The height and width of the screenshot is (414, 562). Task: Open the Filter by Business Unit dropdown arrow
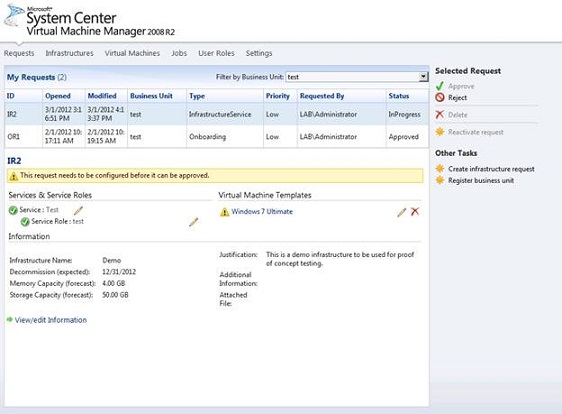pos(423,77)
